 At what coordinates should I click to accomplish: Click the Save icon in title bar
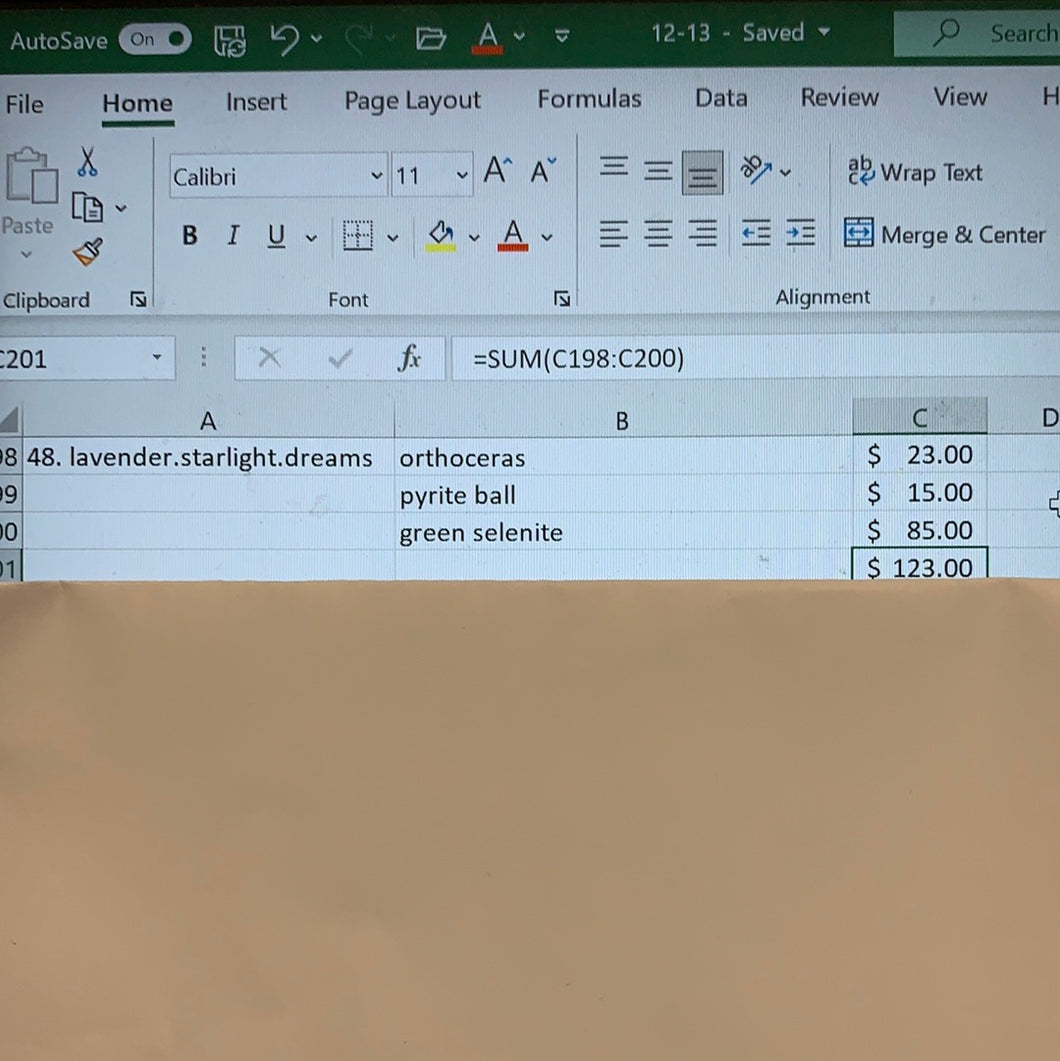[x=230, y=41]
